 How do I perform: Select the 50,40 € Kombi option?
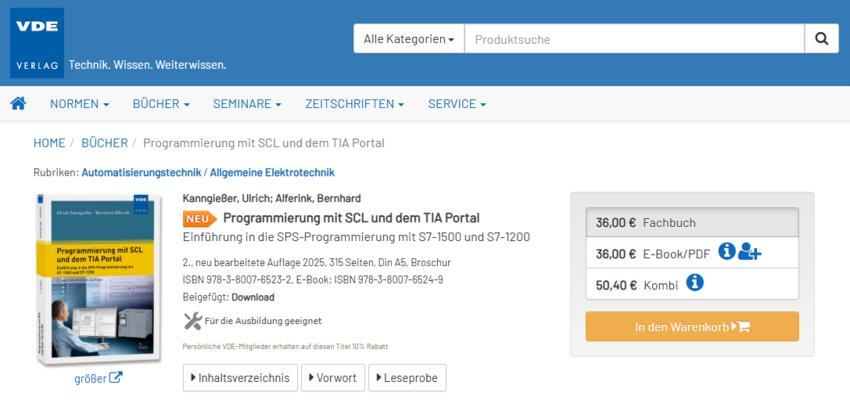coord(692,283)
